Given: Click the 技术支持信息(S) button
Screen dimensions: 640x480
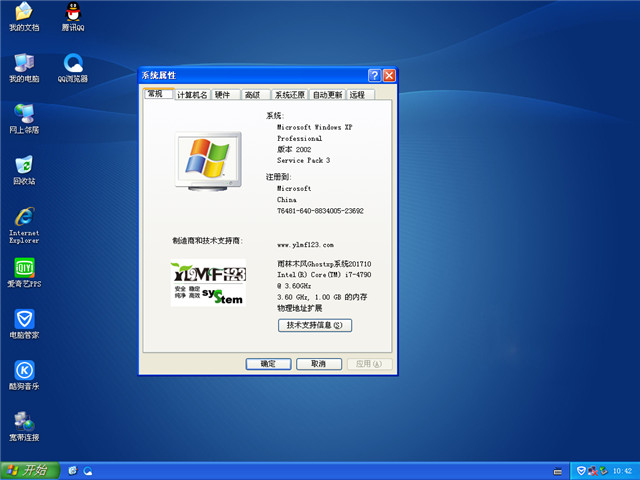Looking at the screenshot, I should click(315, 325).
